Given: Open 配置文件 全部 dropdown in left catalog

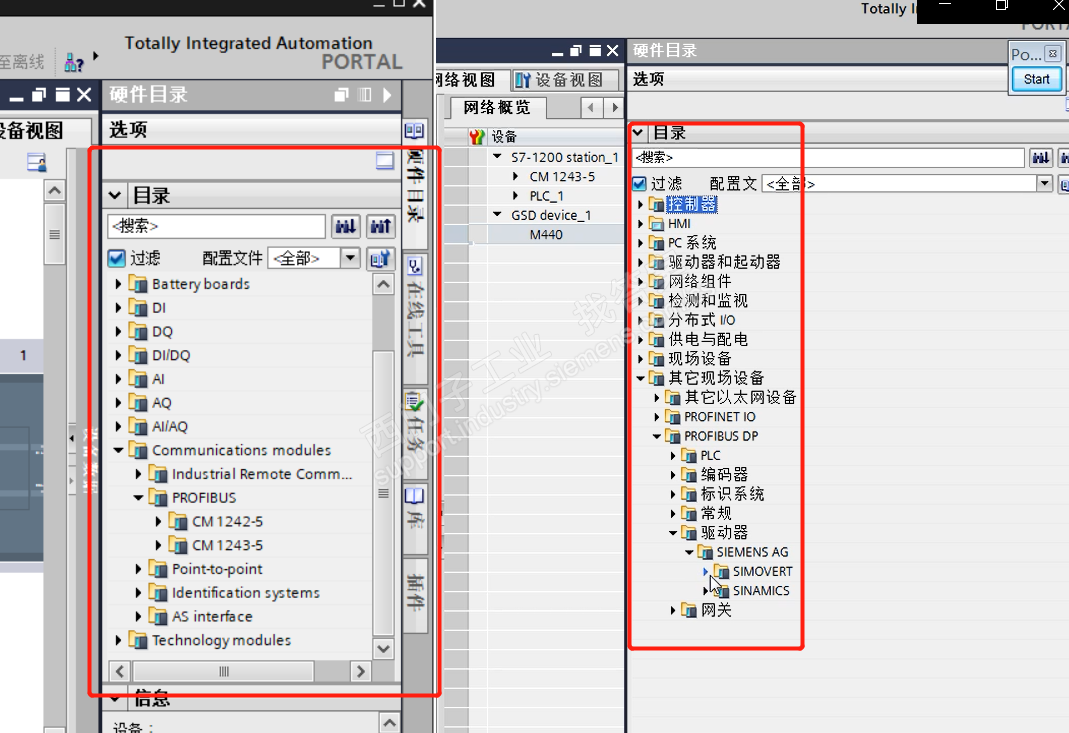Looking at the screenshot, I should 350,258.
